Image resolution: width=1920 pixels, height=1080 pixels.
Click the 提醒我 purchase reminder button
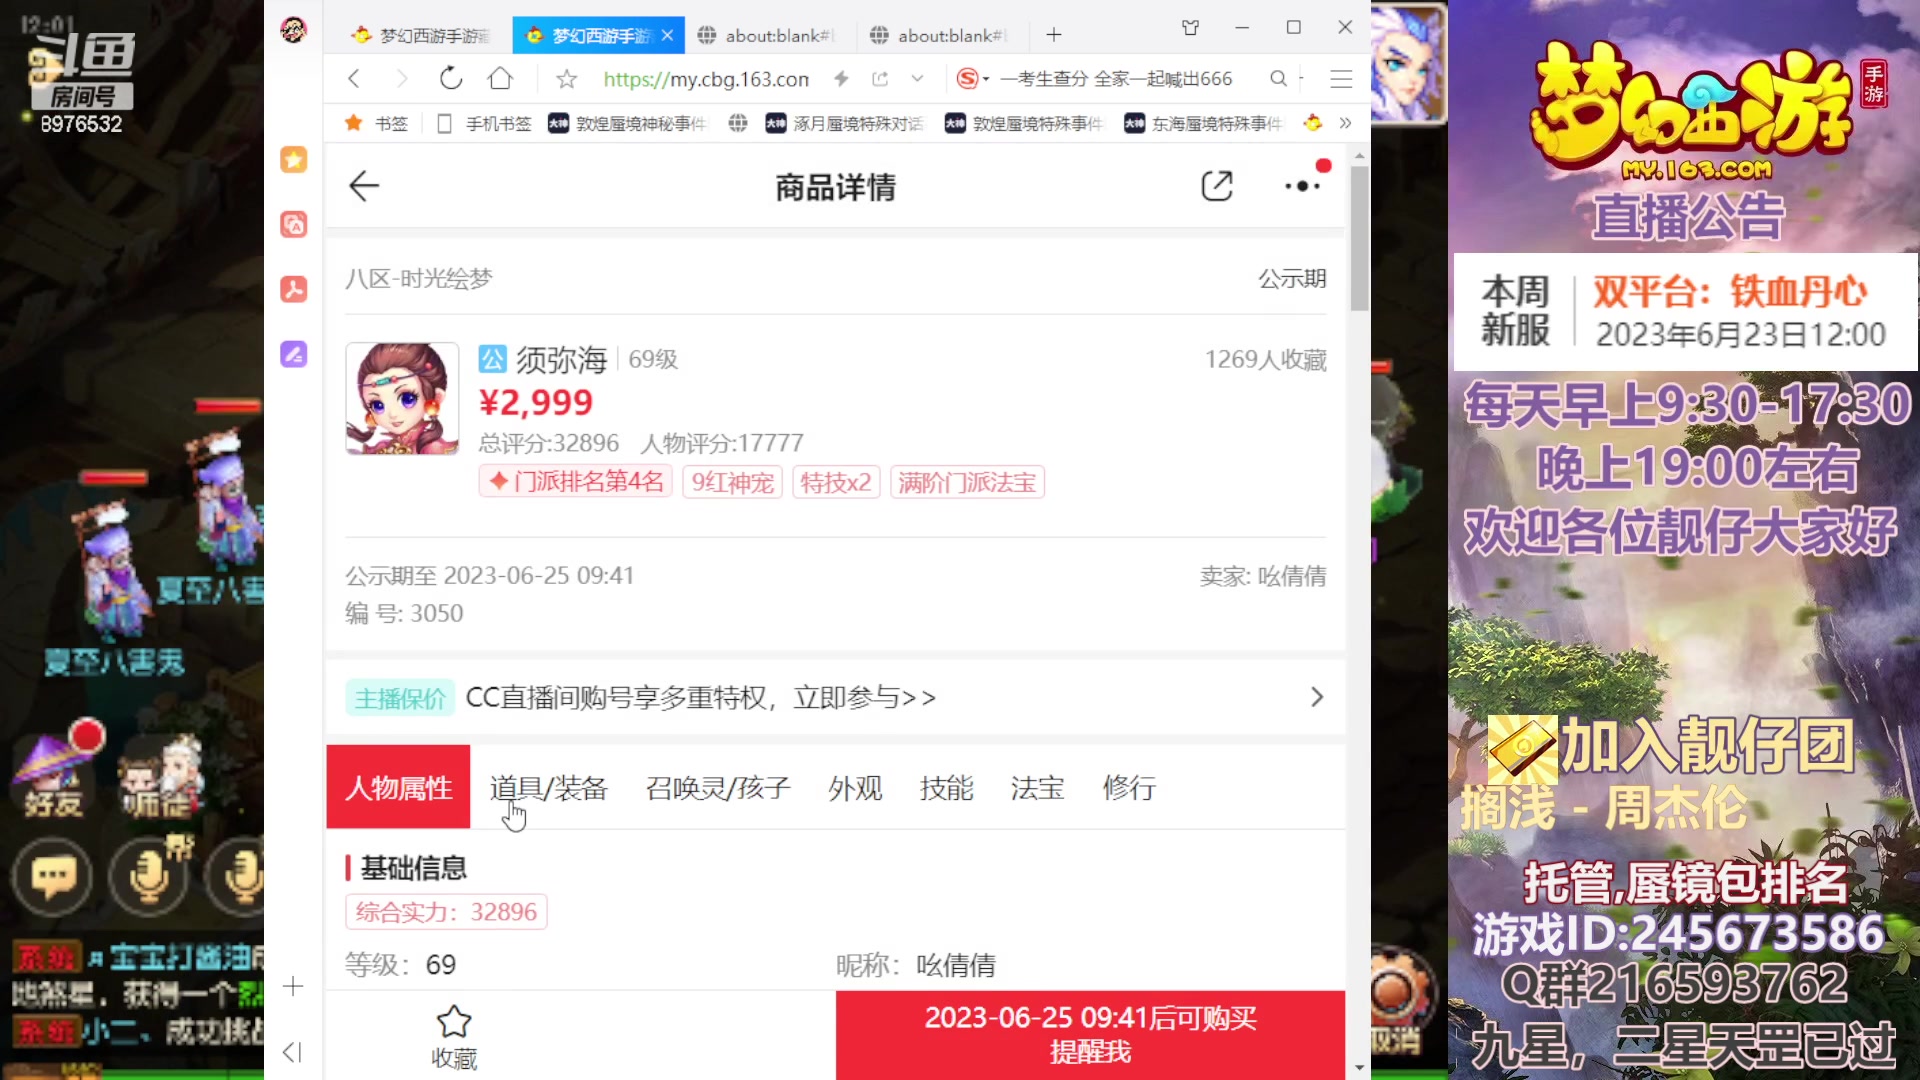coord(1090,1035)
